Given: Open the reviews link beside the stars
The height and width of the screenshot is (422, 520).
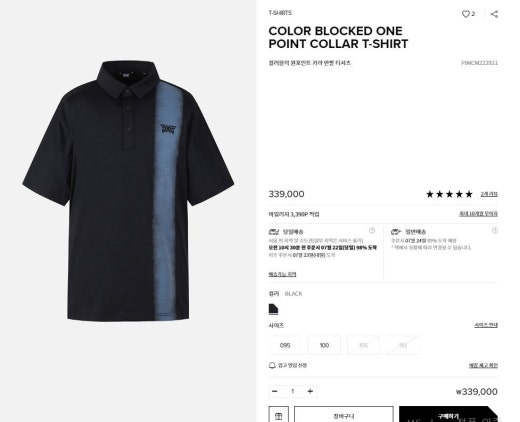Looking at the screenshot, I should (x=489, y=194).
